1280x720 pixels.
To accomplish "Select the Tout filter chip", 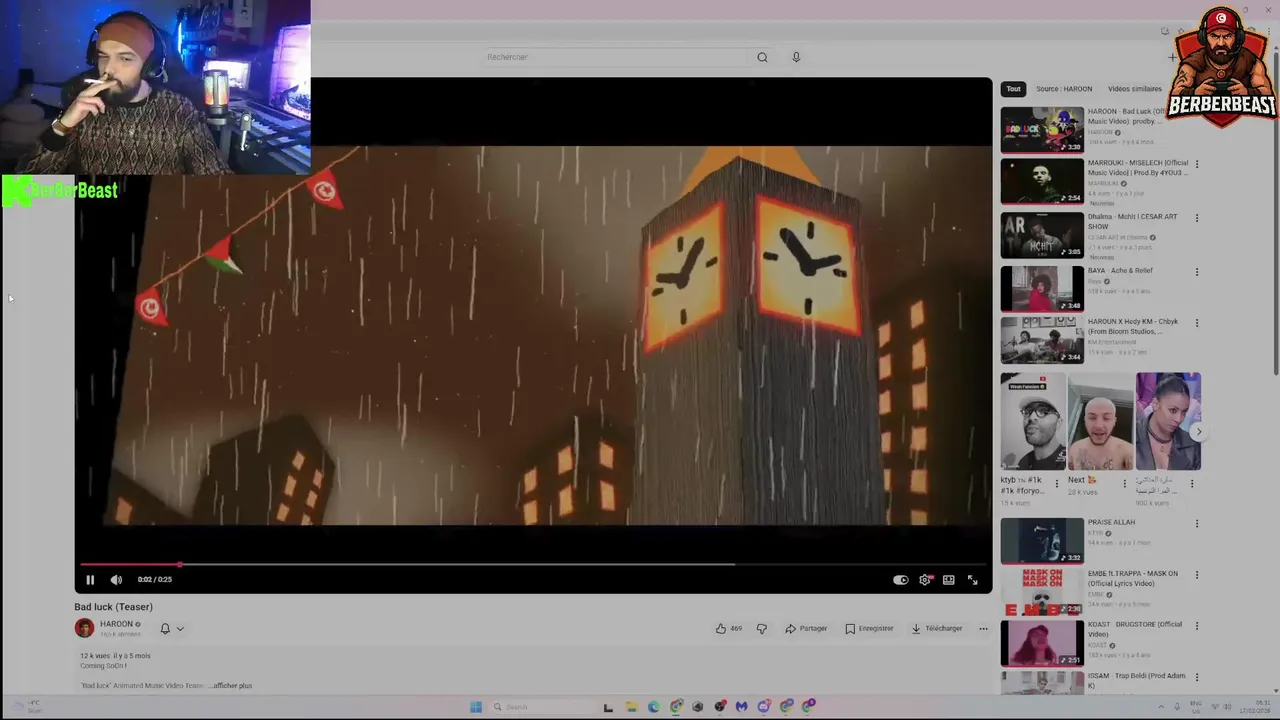I will point(1013,89).
